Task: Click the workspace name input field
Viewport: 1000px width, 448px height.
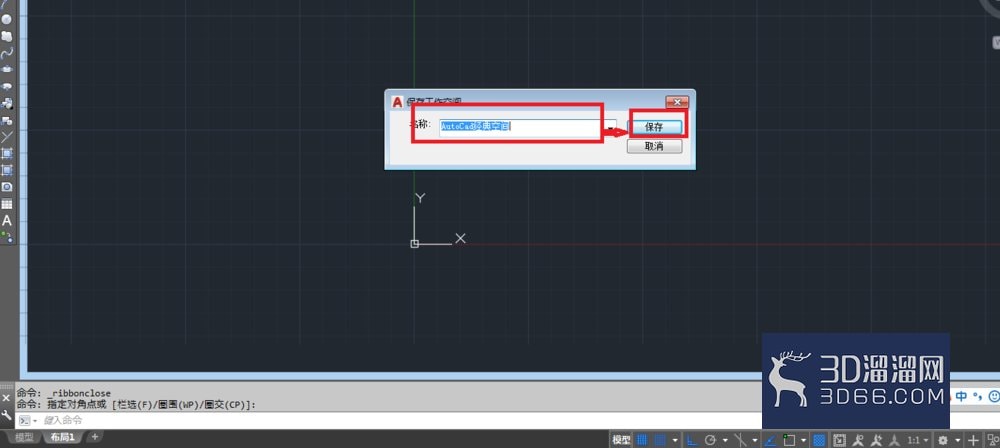Action: 521,126
